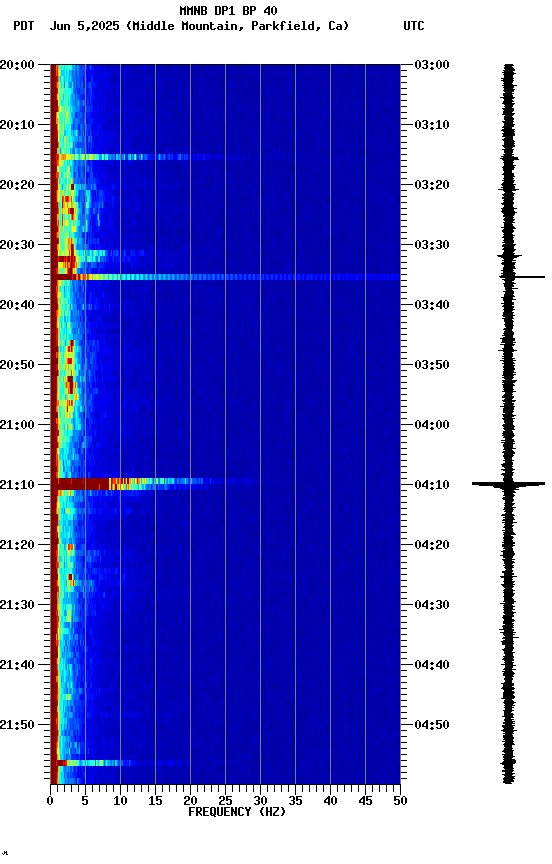
Task: Click the 21:00 PDT time label
Action: (x=17, y=425)
